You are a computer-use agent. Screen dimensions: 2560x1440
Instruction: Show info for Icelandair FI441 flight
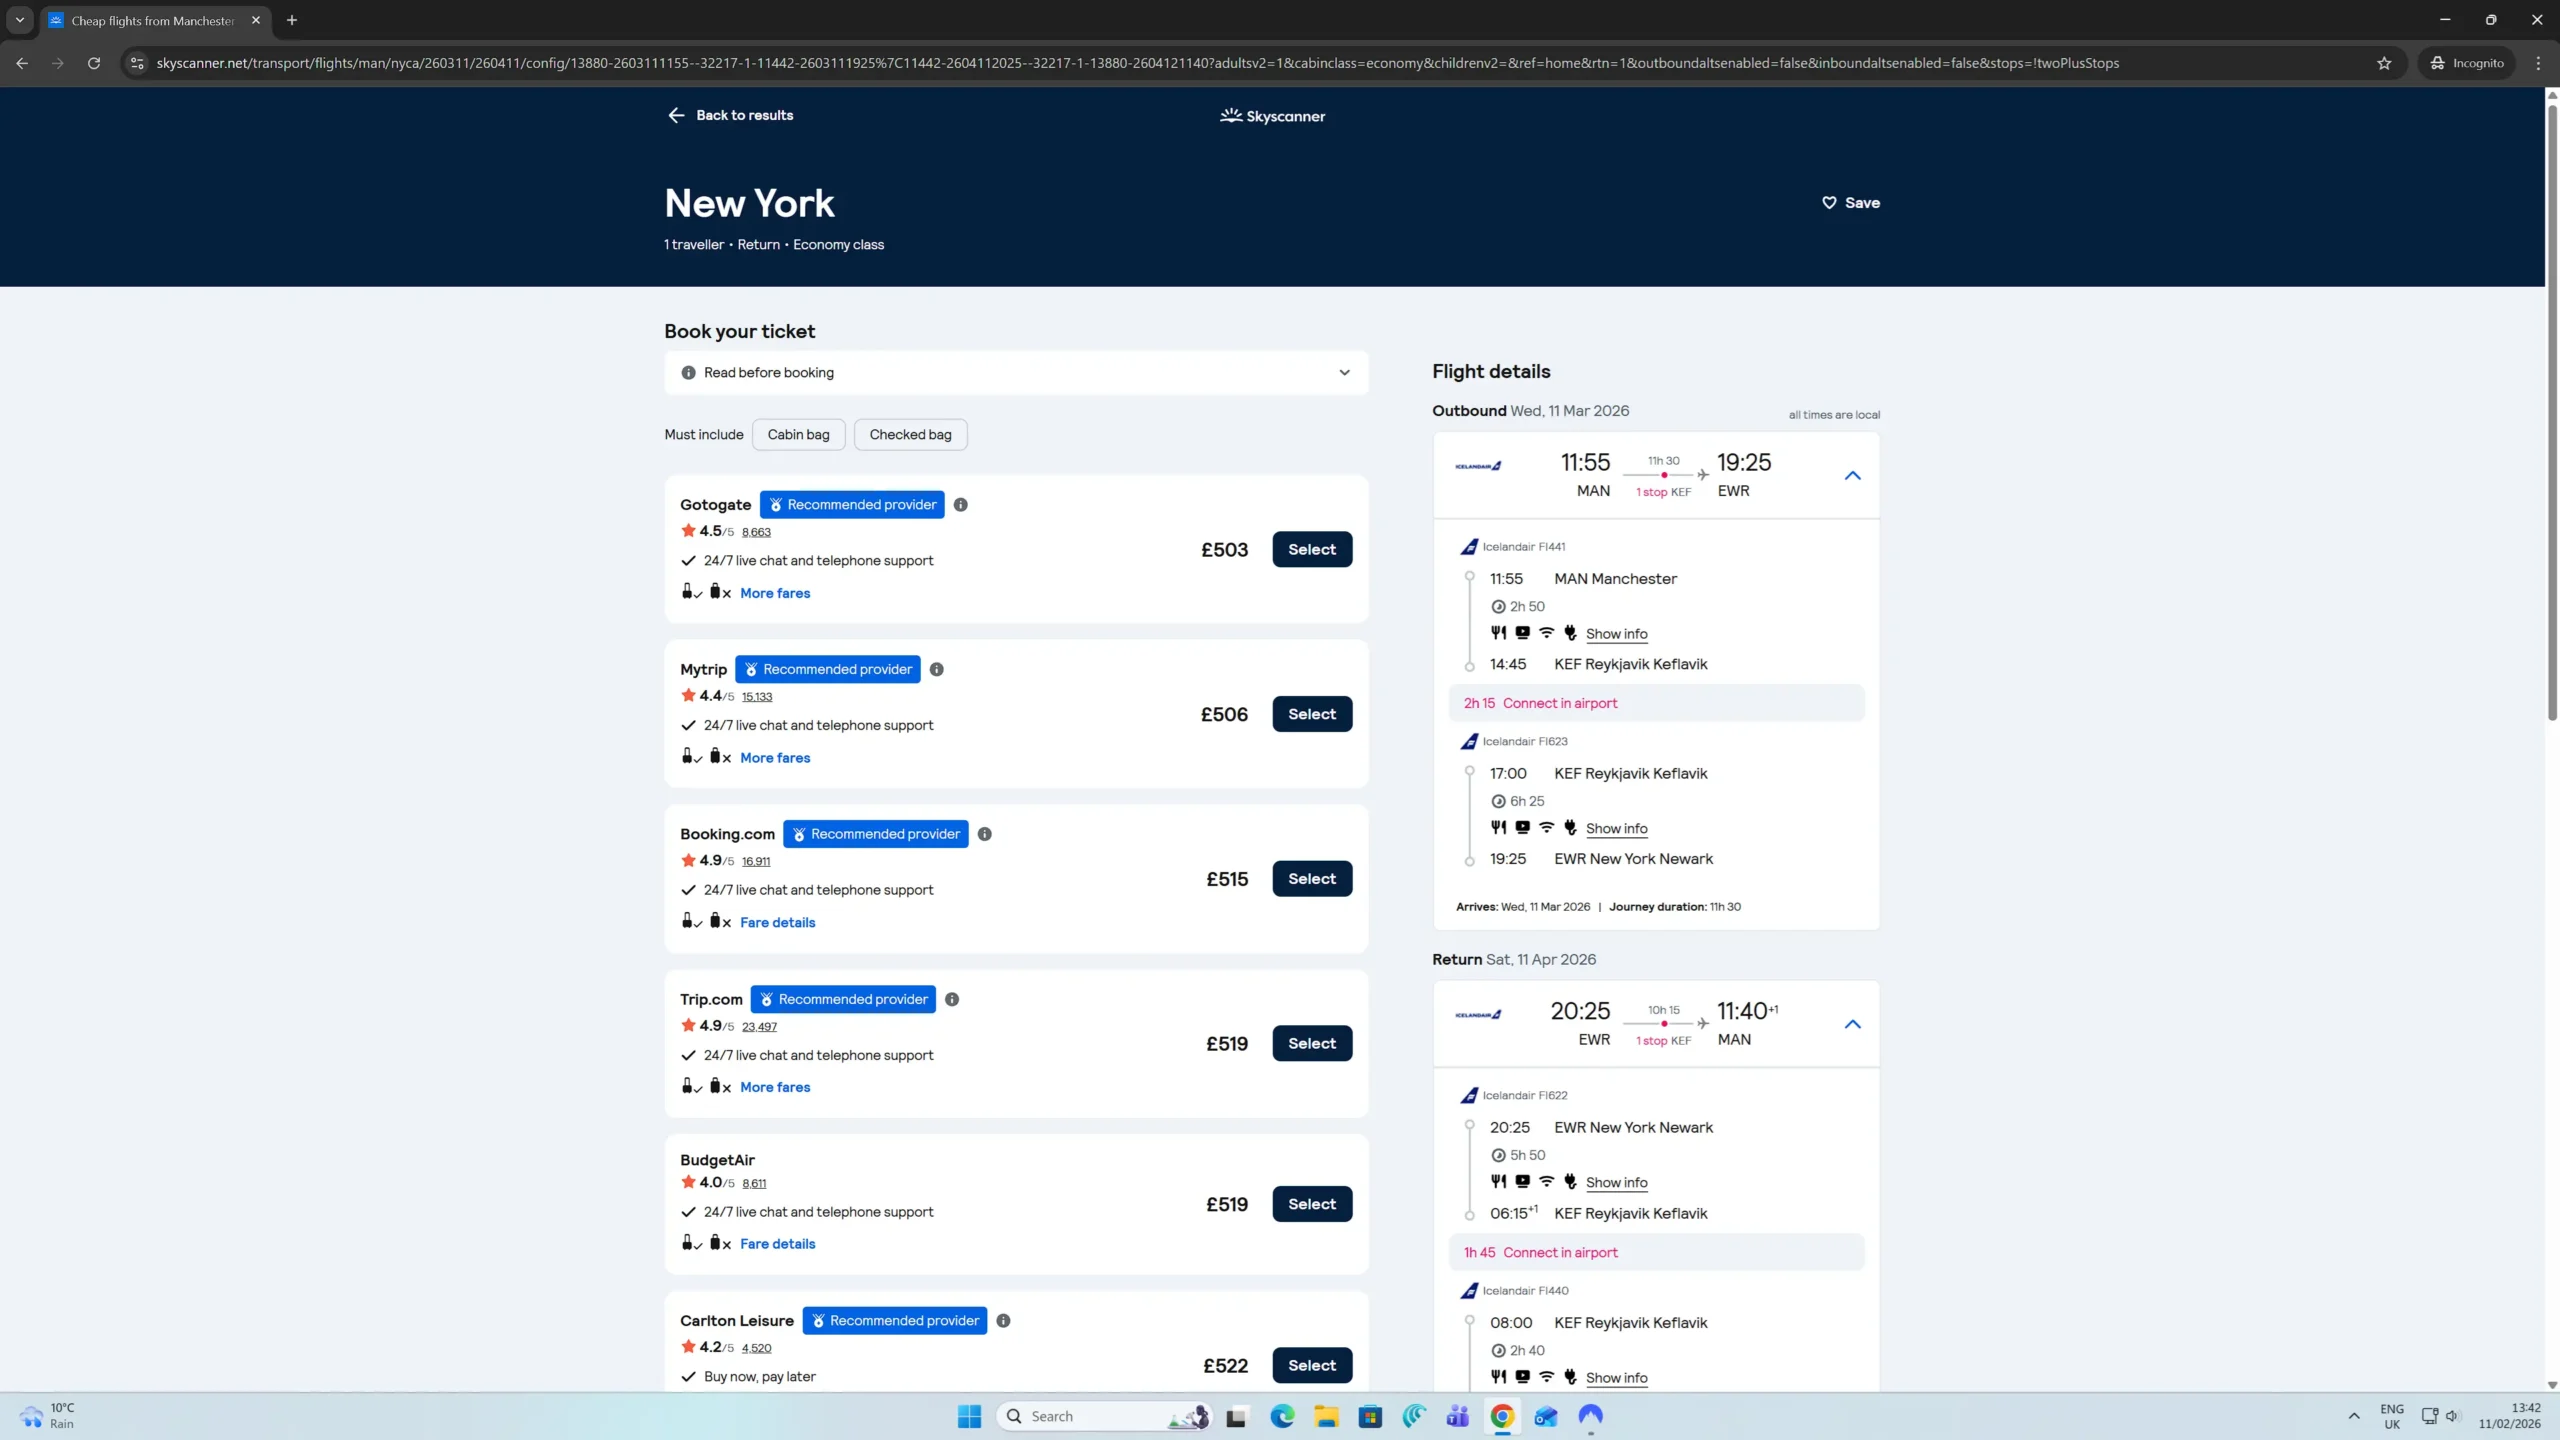click(1616, 634)
